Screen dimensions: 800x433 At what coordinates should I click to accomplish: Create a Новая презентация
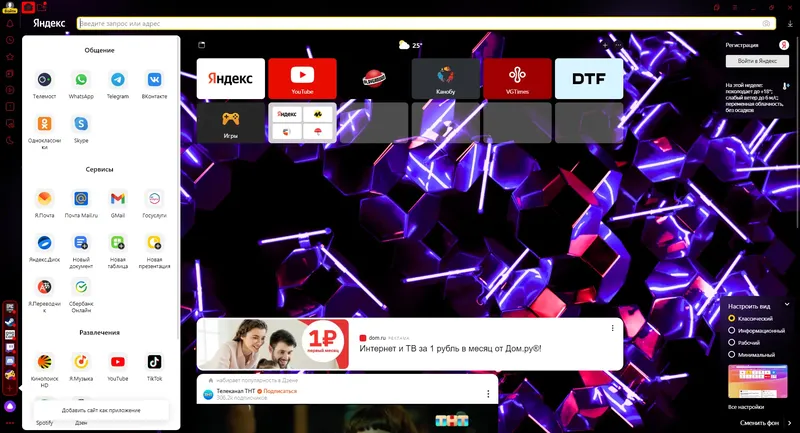[x=155, y=243]
